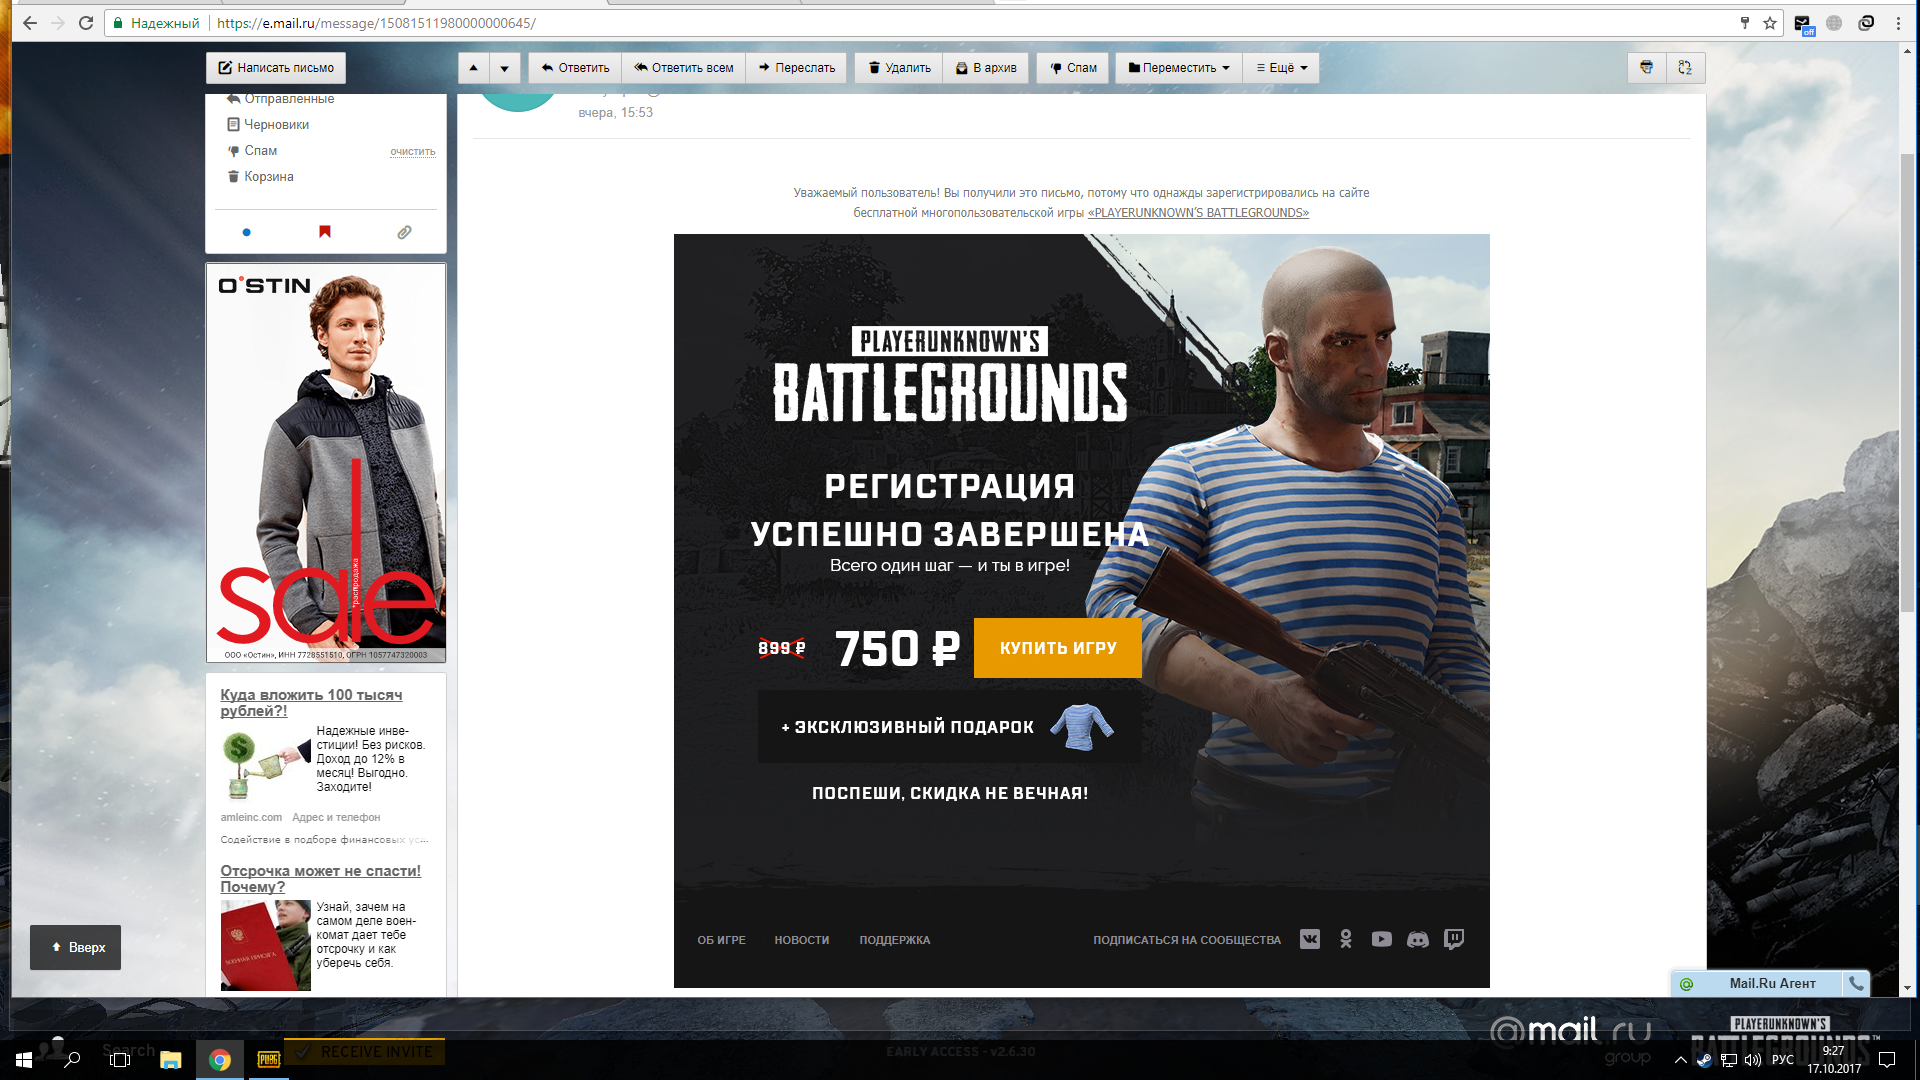
Task: Filter messages with attachments via paperclip icon
Action: 404,232
